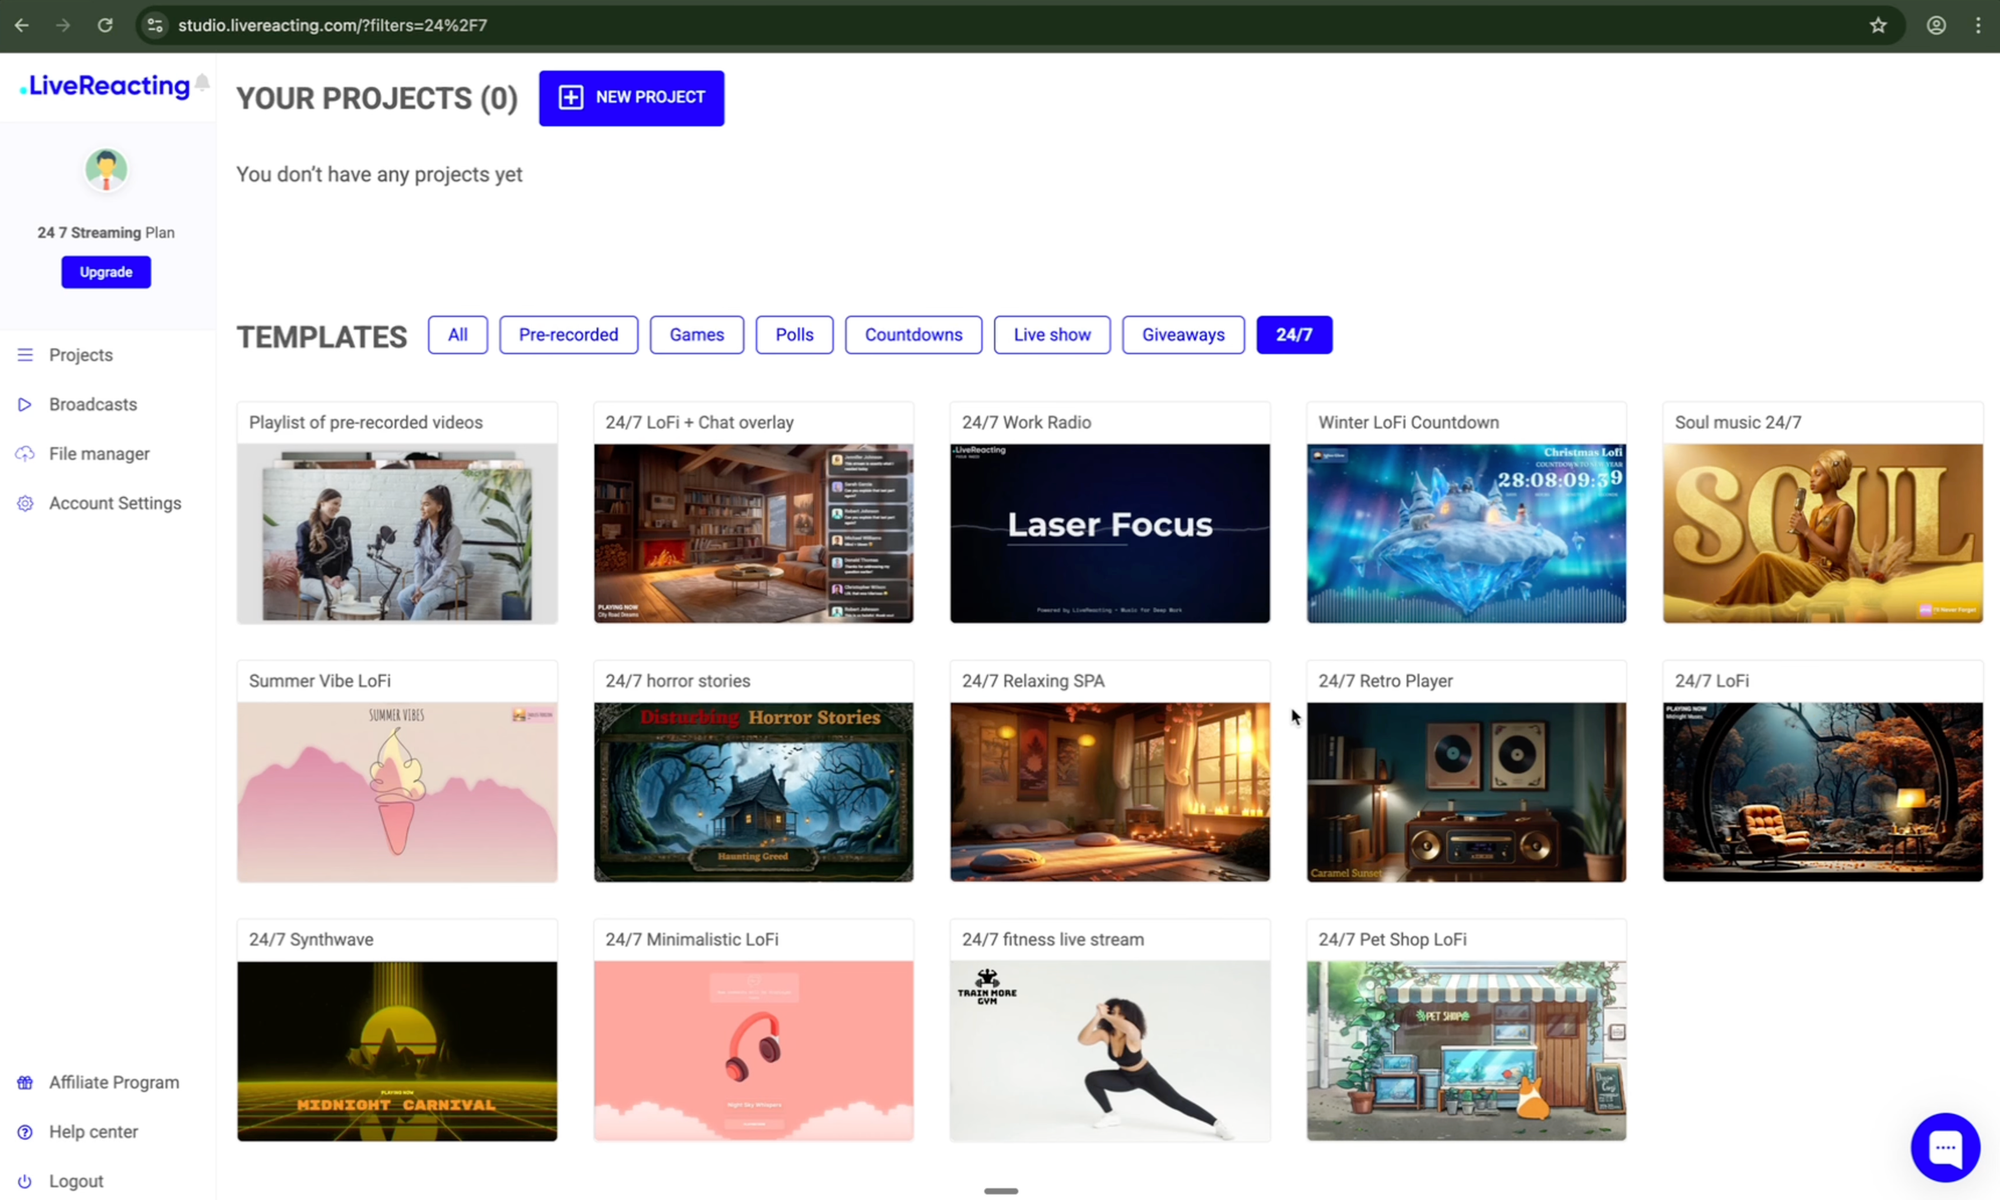Image resolution: width=2000 pixels, height=1200 pixels.
Task: Open the browser three-dot menu
Action: (x=1978, y=25)
